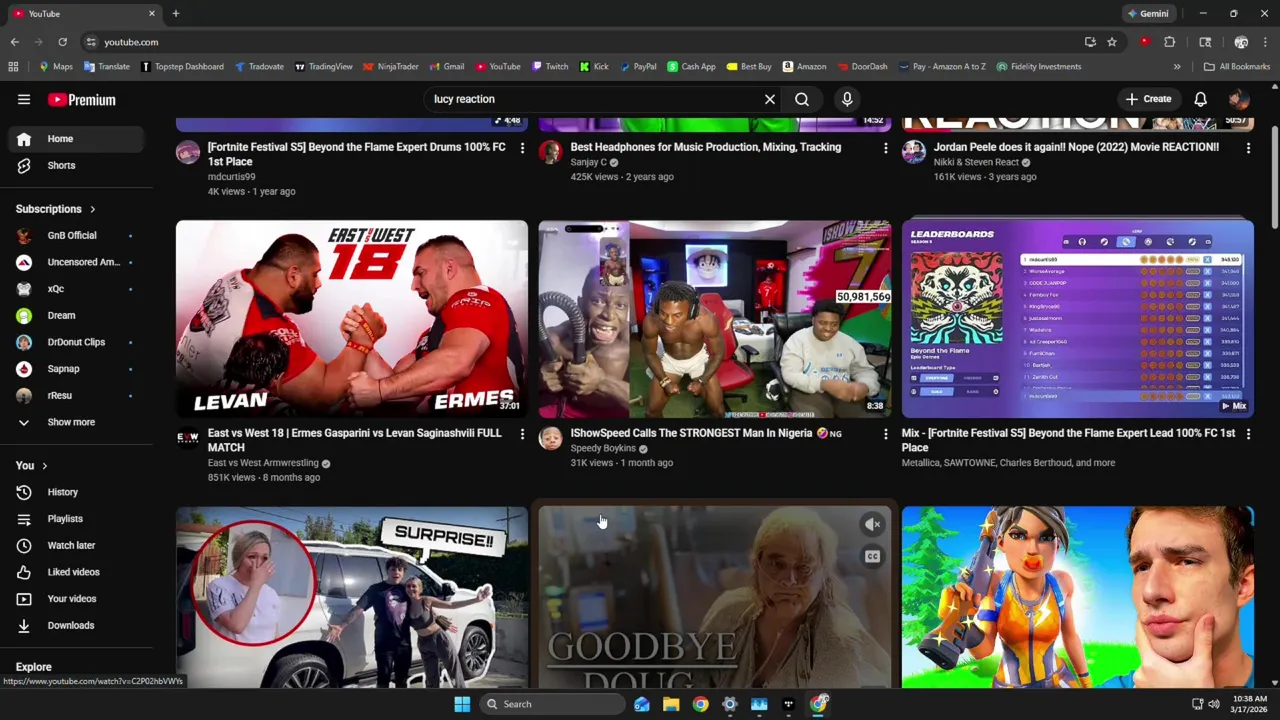Click the Explore heading in sidebar

pos(33,667)
